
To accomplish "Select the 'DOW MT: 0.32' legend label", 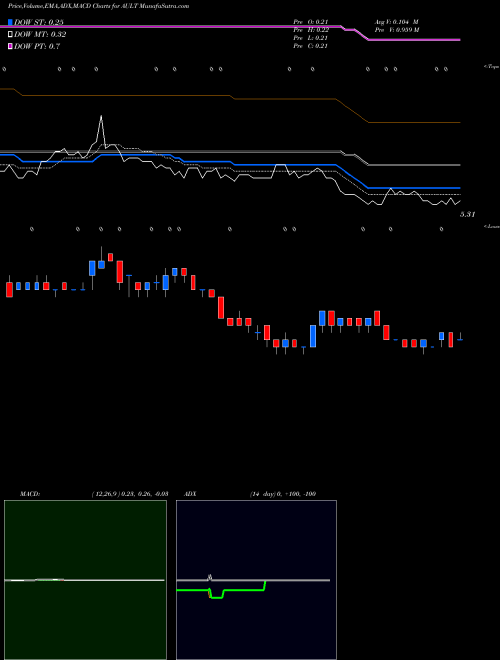I will (40, 35).
